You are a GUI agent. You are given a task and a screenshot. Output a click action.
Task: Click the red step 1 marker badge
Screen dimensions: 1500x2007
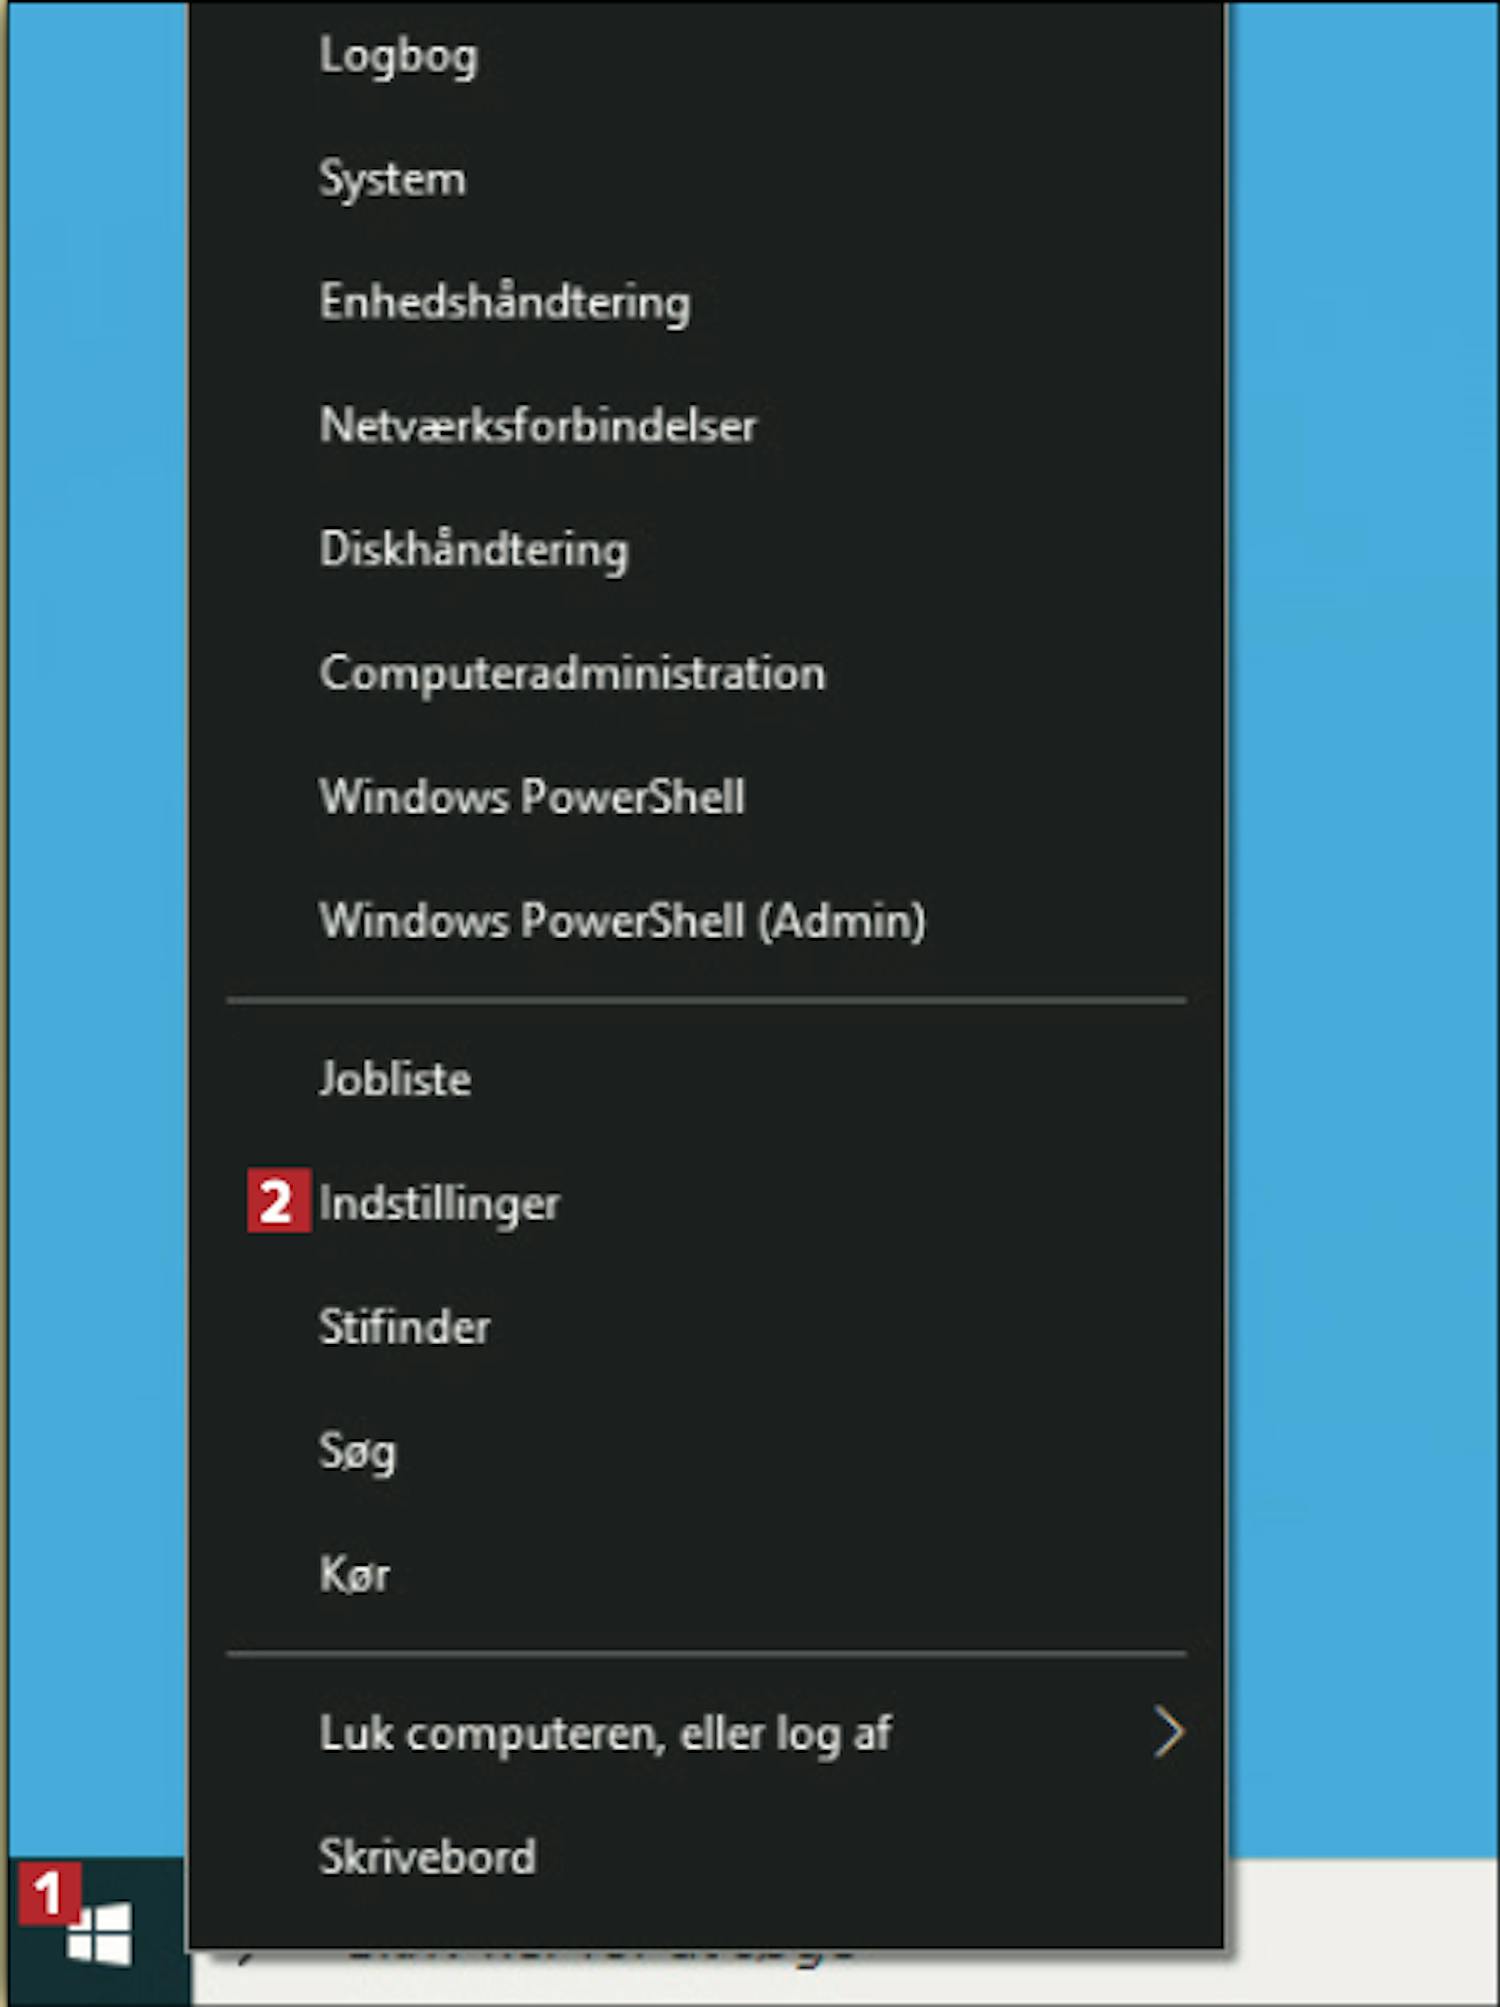pos(47,1893)
